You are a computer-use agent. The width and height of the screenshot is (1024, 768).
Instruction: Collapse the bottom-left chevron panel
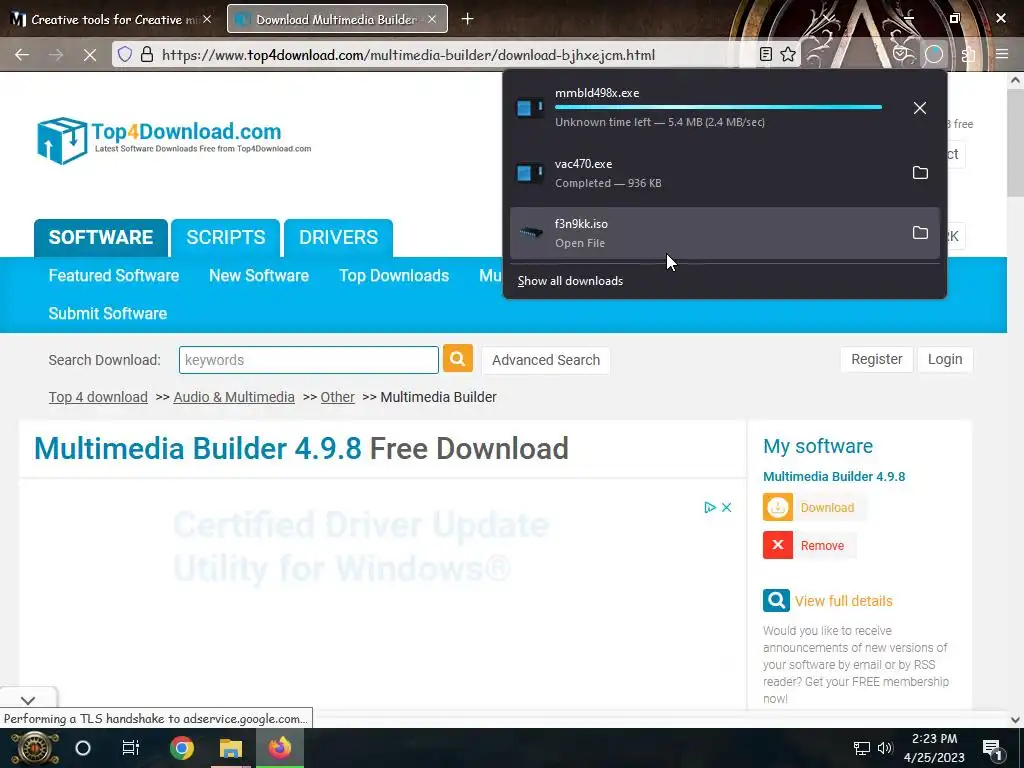28,700
